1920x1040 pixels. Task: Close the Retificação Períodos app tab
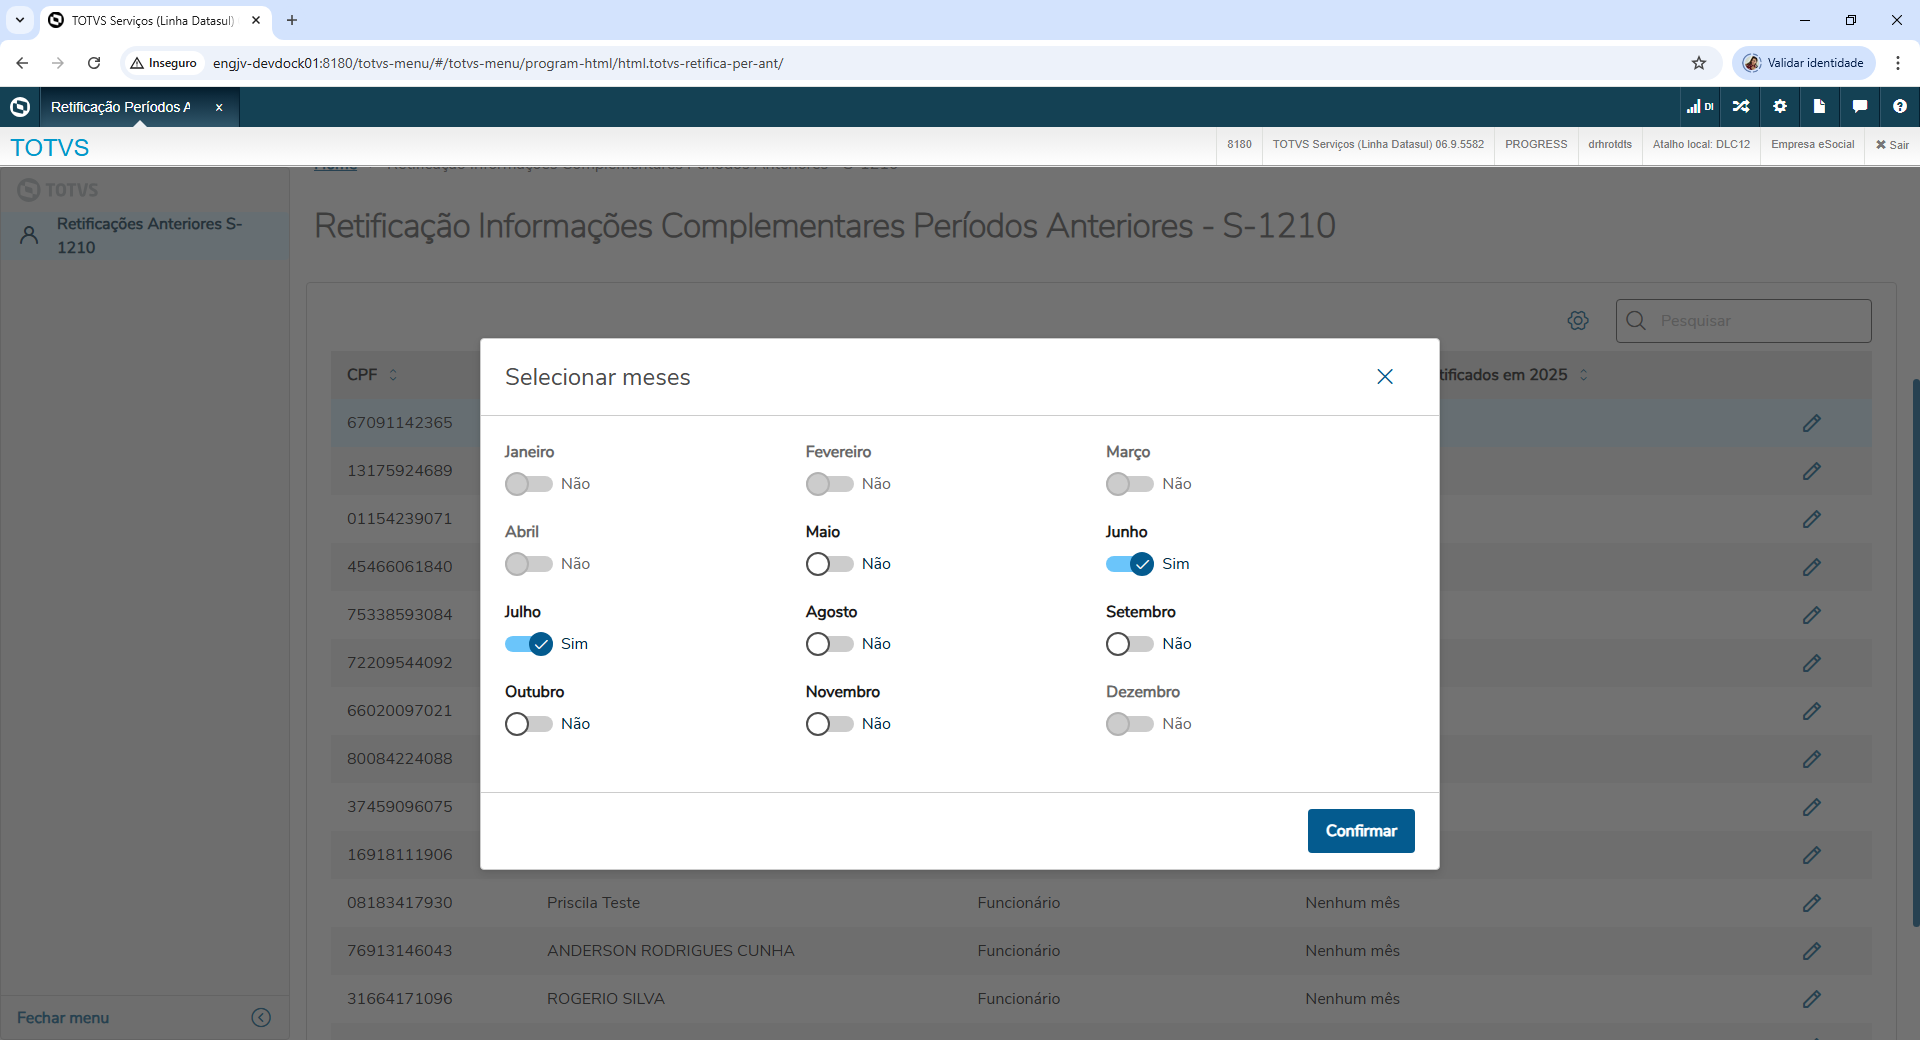[219, 108]
